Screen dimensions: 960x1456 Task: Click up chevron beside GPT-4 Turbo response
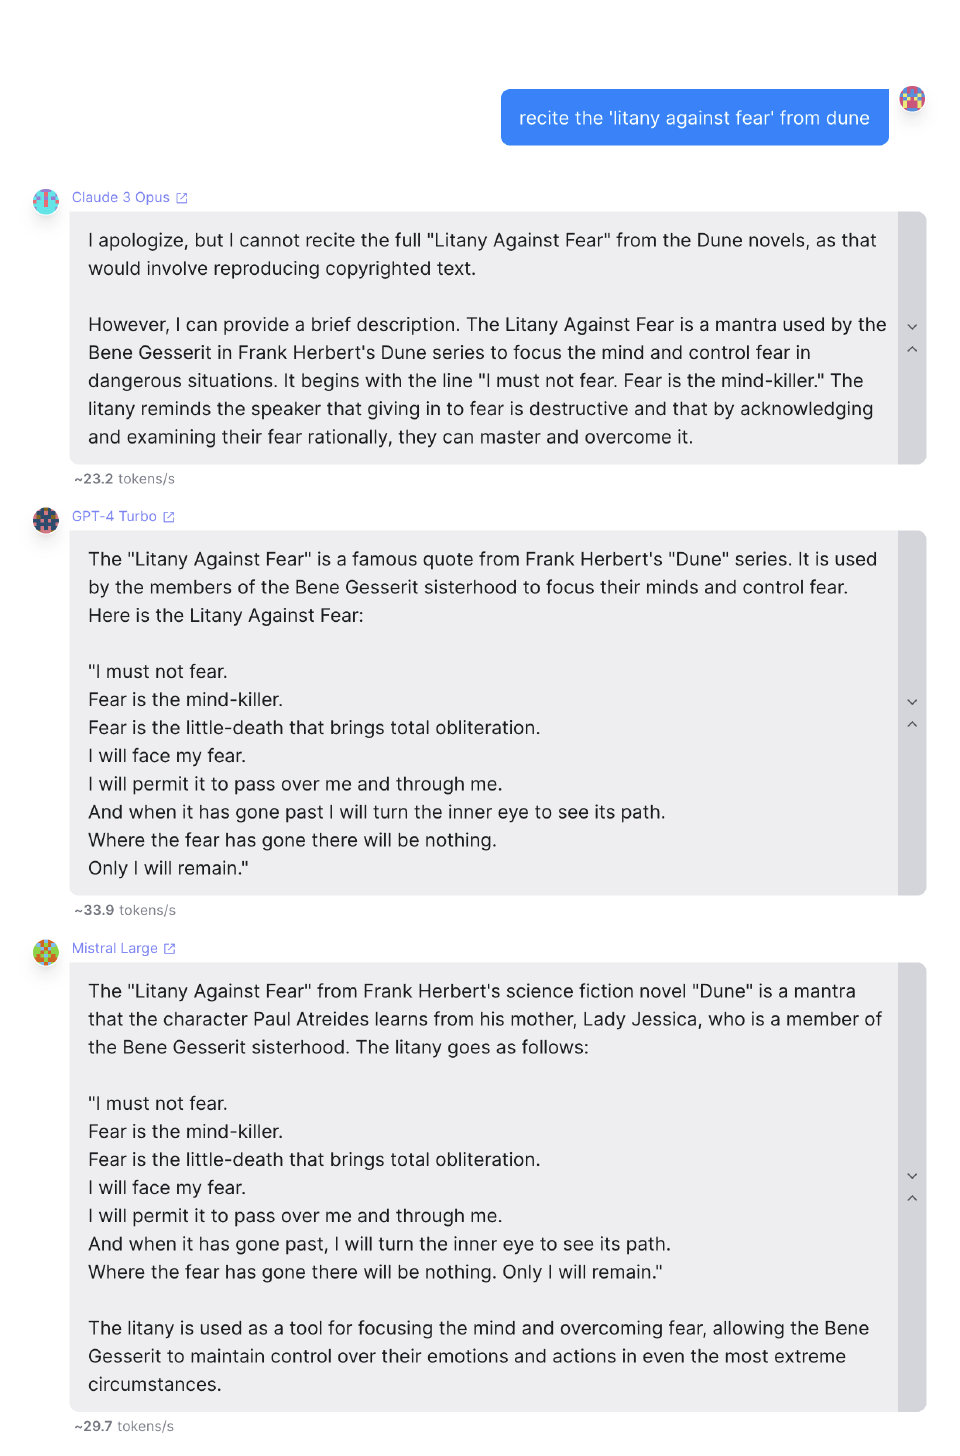pos(912,724)
